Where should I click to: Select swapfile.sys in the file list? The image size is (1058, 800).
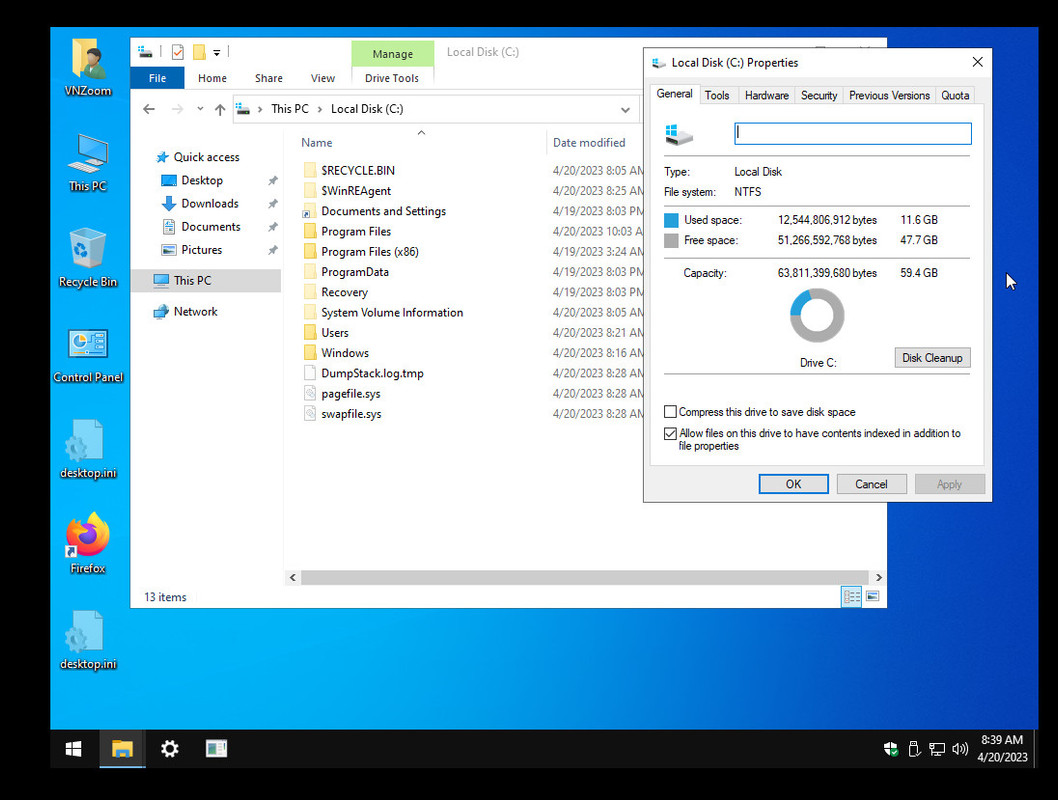(x=351, y=413)
